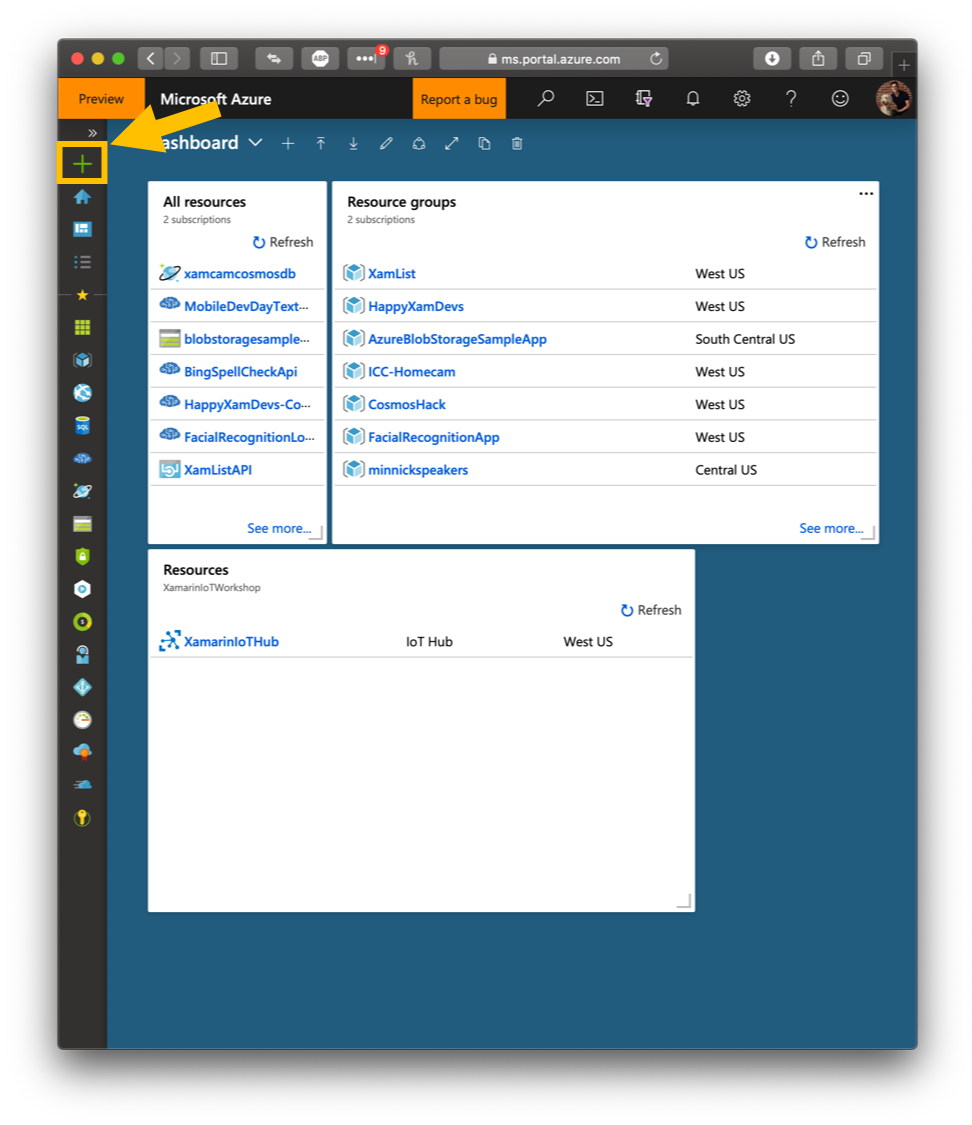Open Resource groups cube icon in sidebar
The height and width of the screenshot is (1125, 972).
pyautogui.click(x=82, y=360)
